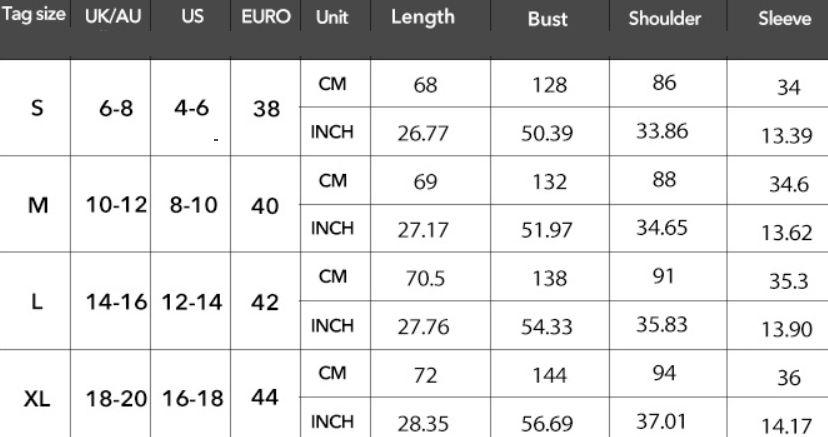This screenshot has height=437, width=828.
Task: Select the Length column header
Action: tap(423, 19)
